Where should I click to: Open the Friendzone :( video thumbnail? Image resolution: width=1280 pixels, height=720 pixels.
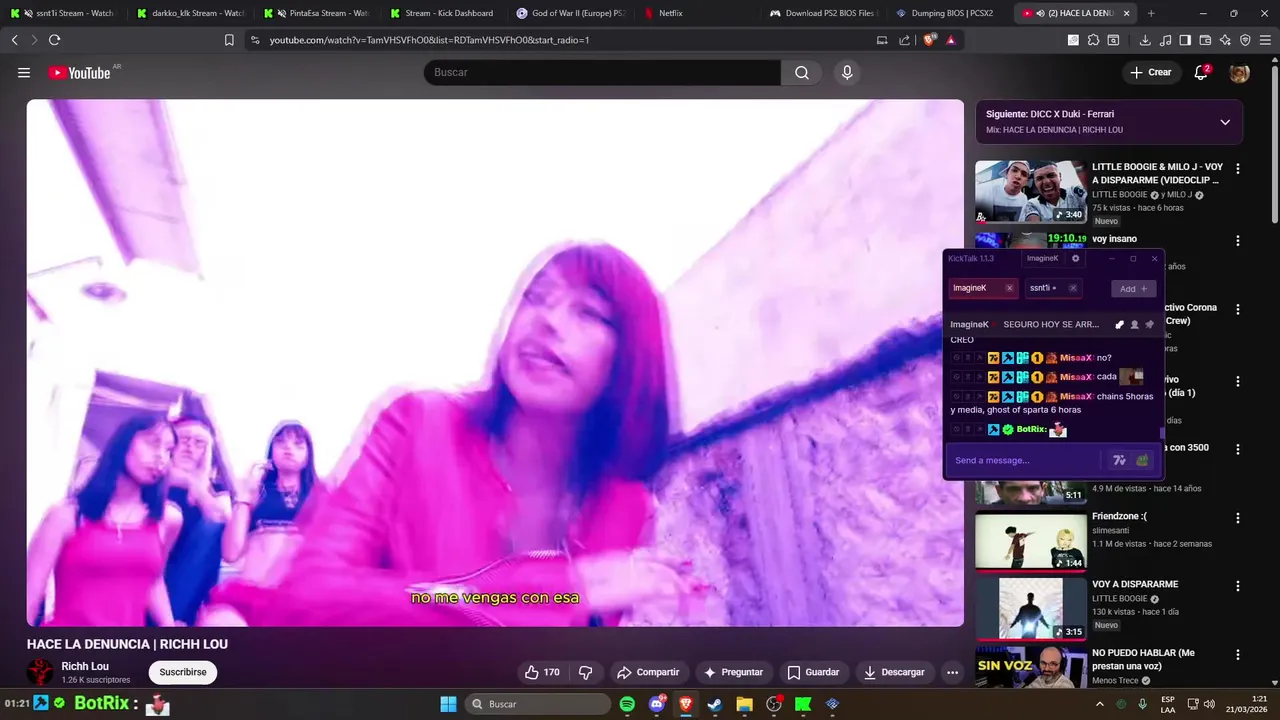1031,540
